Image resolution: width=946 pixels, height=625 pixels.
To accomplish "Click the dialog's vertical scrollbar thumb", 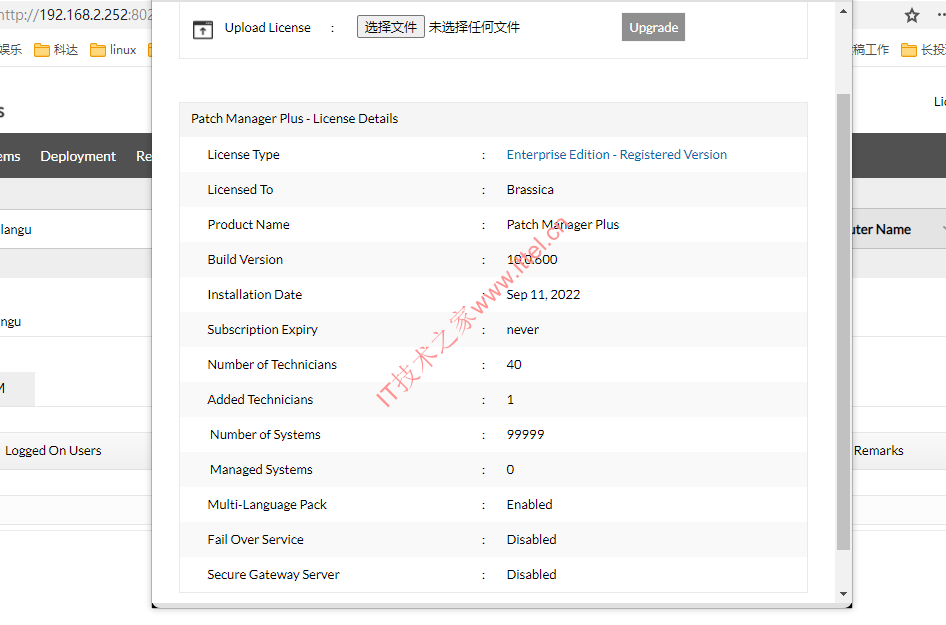I will tap(843, 322).
